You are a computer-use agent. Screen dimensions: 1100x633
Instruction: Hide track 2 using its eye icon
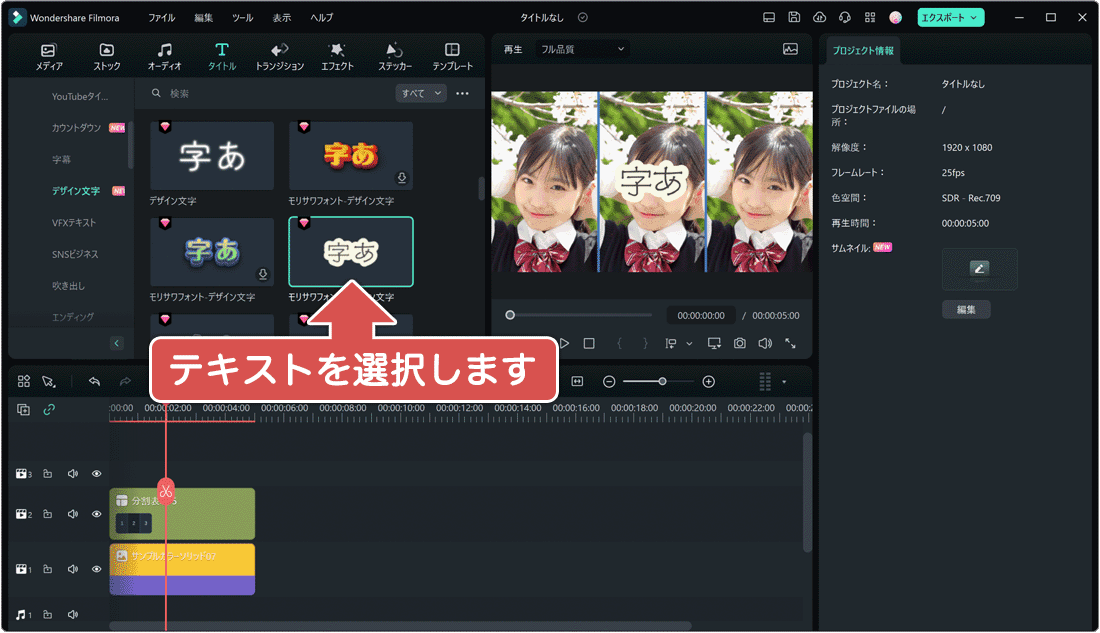click(96, 513)
